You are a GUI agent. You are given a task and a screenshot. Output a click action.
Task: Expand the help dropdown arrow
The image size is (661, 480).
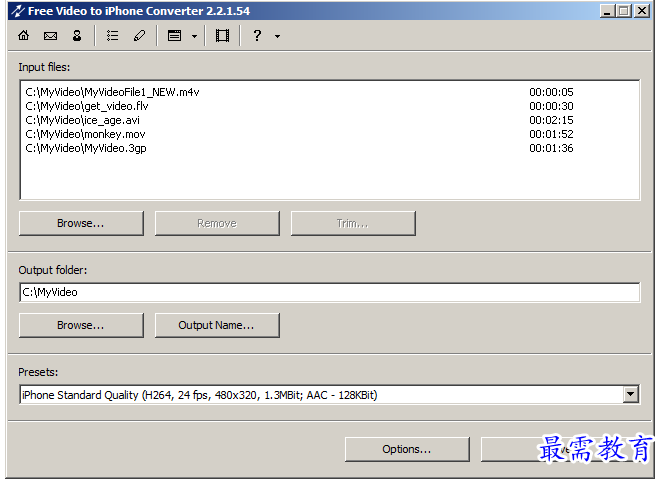pyautogui.click(x=277, y=36)
